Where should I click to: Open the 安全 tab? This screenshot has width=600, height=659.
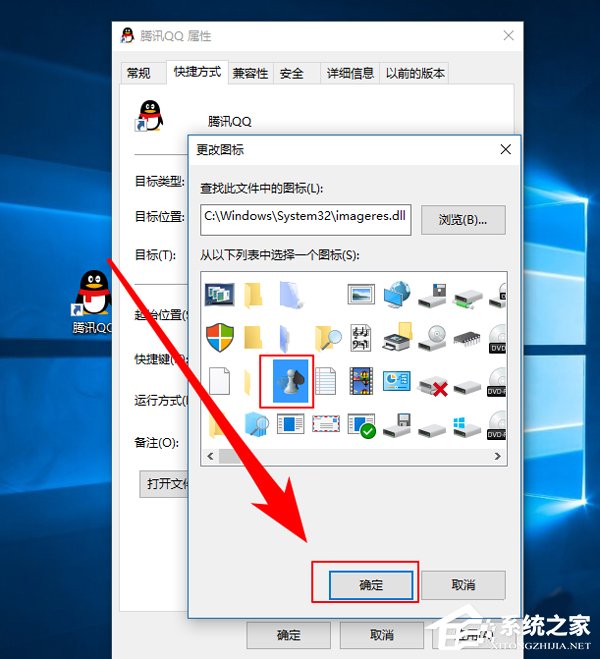click(292, 74)
